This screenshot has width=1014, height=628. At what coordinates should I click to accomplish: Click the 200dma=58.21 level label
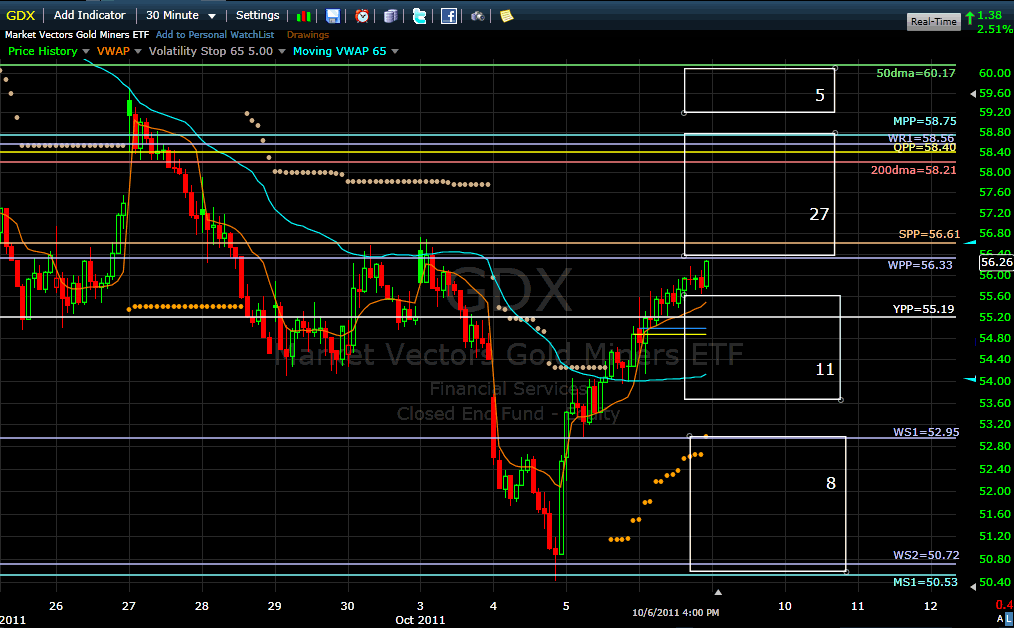point(913,170)
